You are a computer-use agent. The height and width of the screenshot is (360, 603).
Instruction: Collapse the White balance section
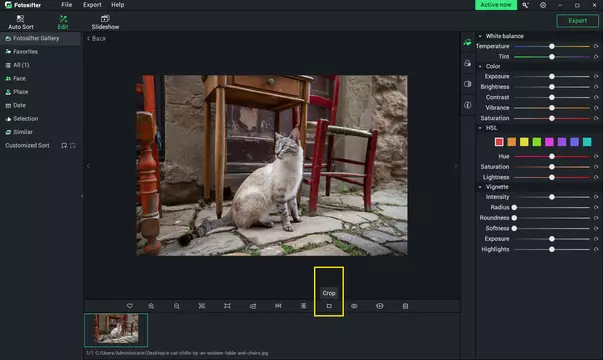click(480, 36)
